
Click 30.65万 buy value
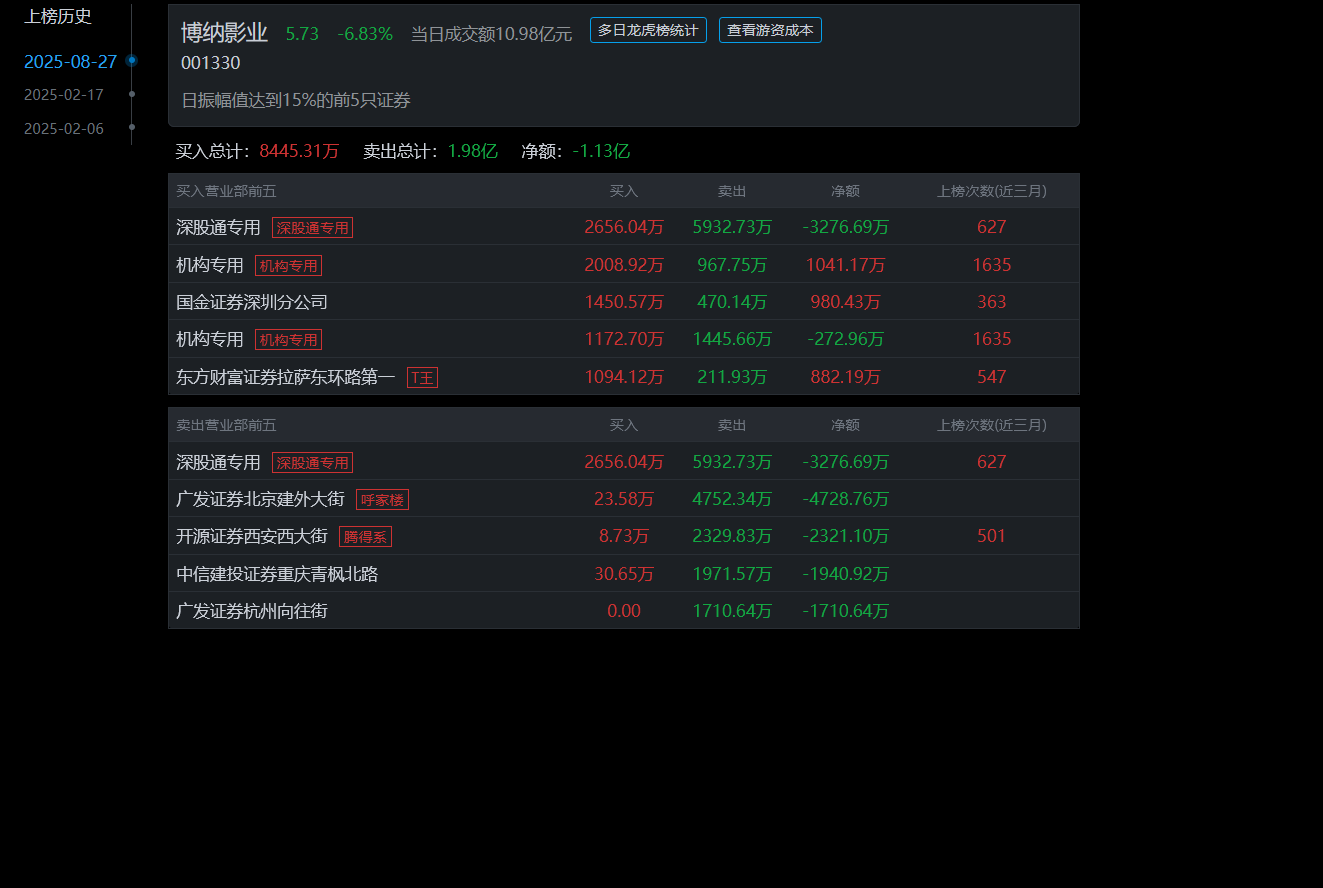tap(624, 574)
